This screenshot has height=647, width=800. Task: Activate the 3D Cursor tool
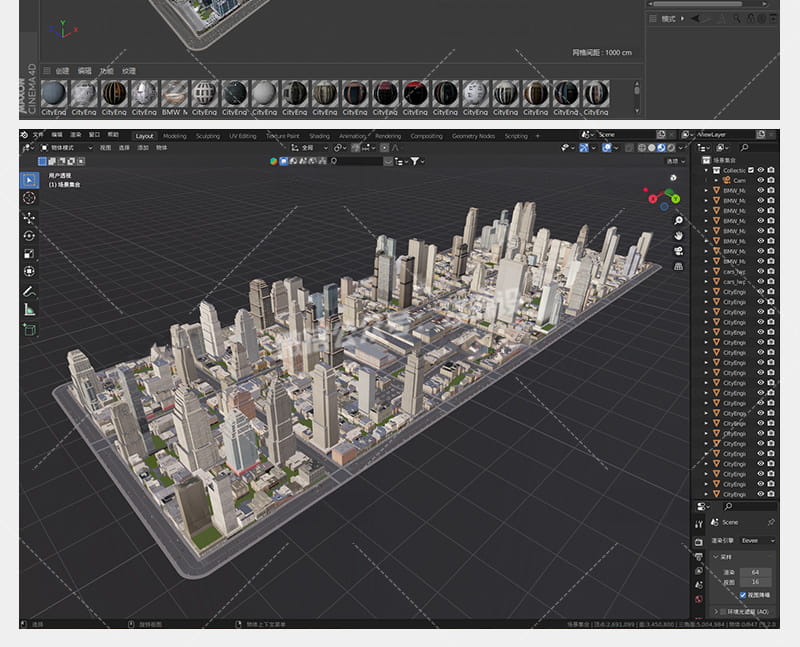click(30, 198)
